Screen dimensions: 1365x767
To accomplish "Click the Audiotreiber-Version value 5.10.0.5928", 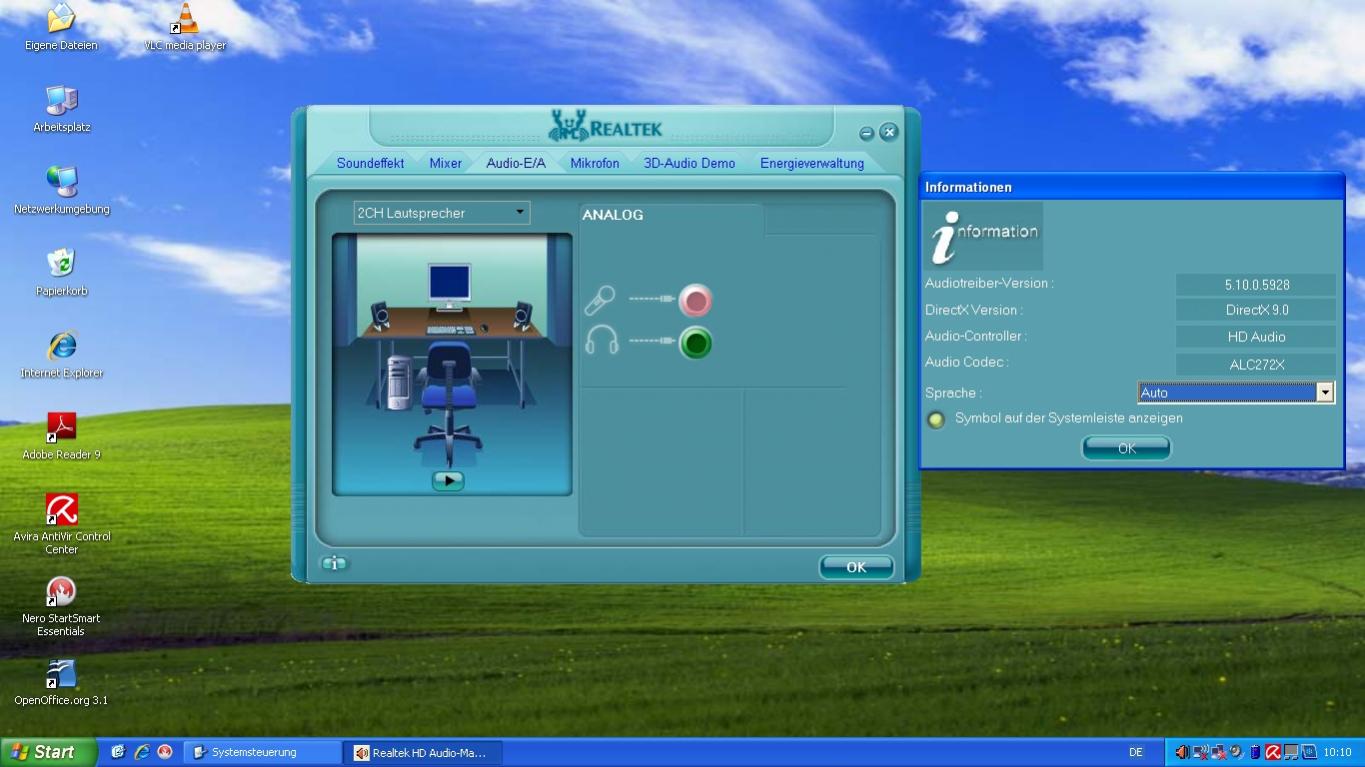I will point(1256,285).
